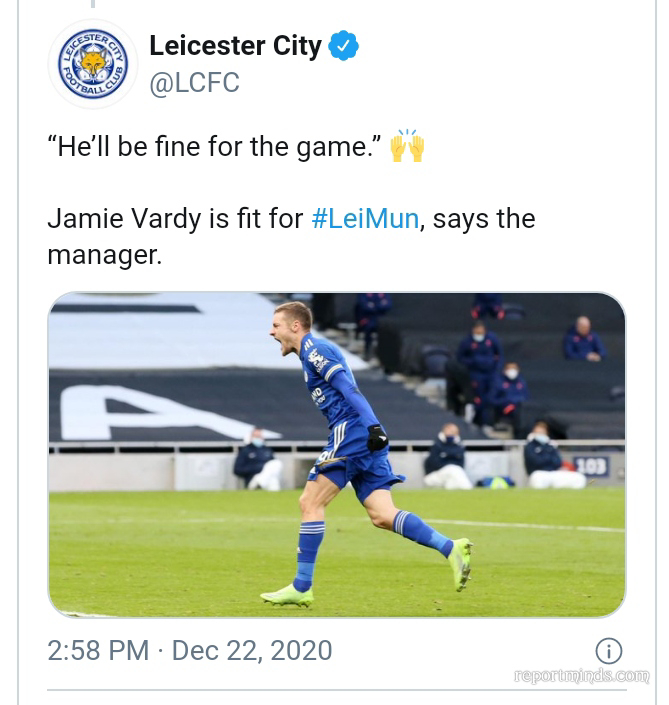669x705 pixels.
Task: Click the blue verified badge
Action: [343, 45]
